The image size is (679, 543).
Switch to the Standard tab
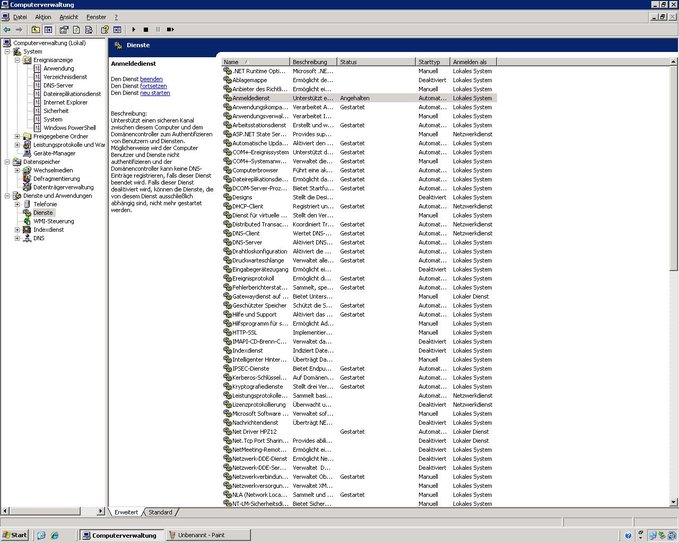(x=160, y=512)
